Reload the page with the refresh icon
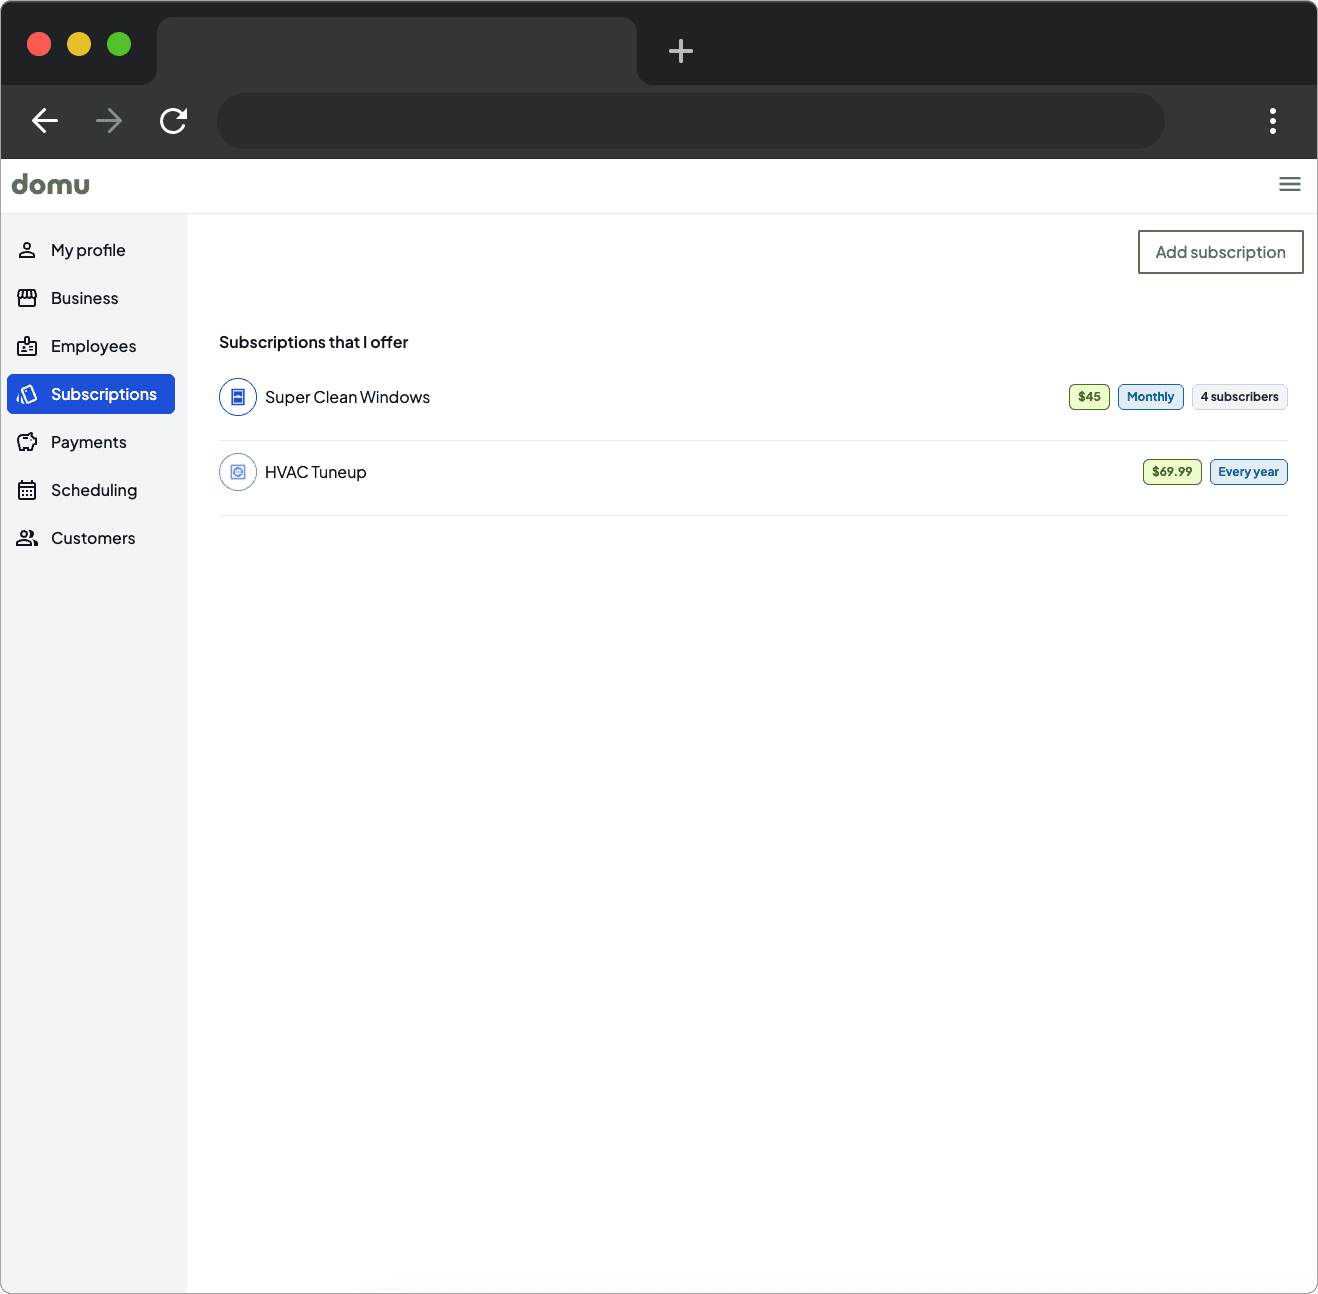The image size is (1318, 1294). (173, 121)
